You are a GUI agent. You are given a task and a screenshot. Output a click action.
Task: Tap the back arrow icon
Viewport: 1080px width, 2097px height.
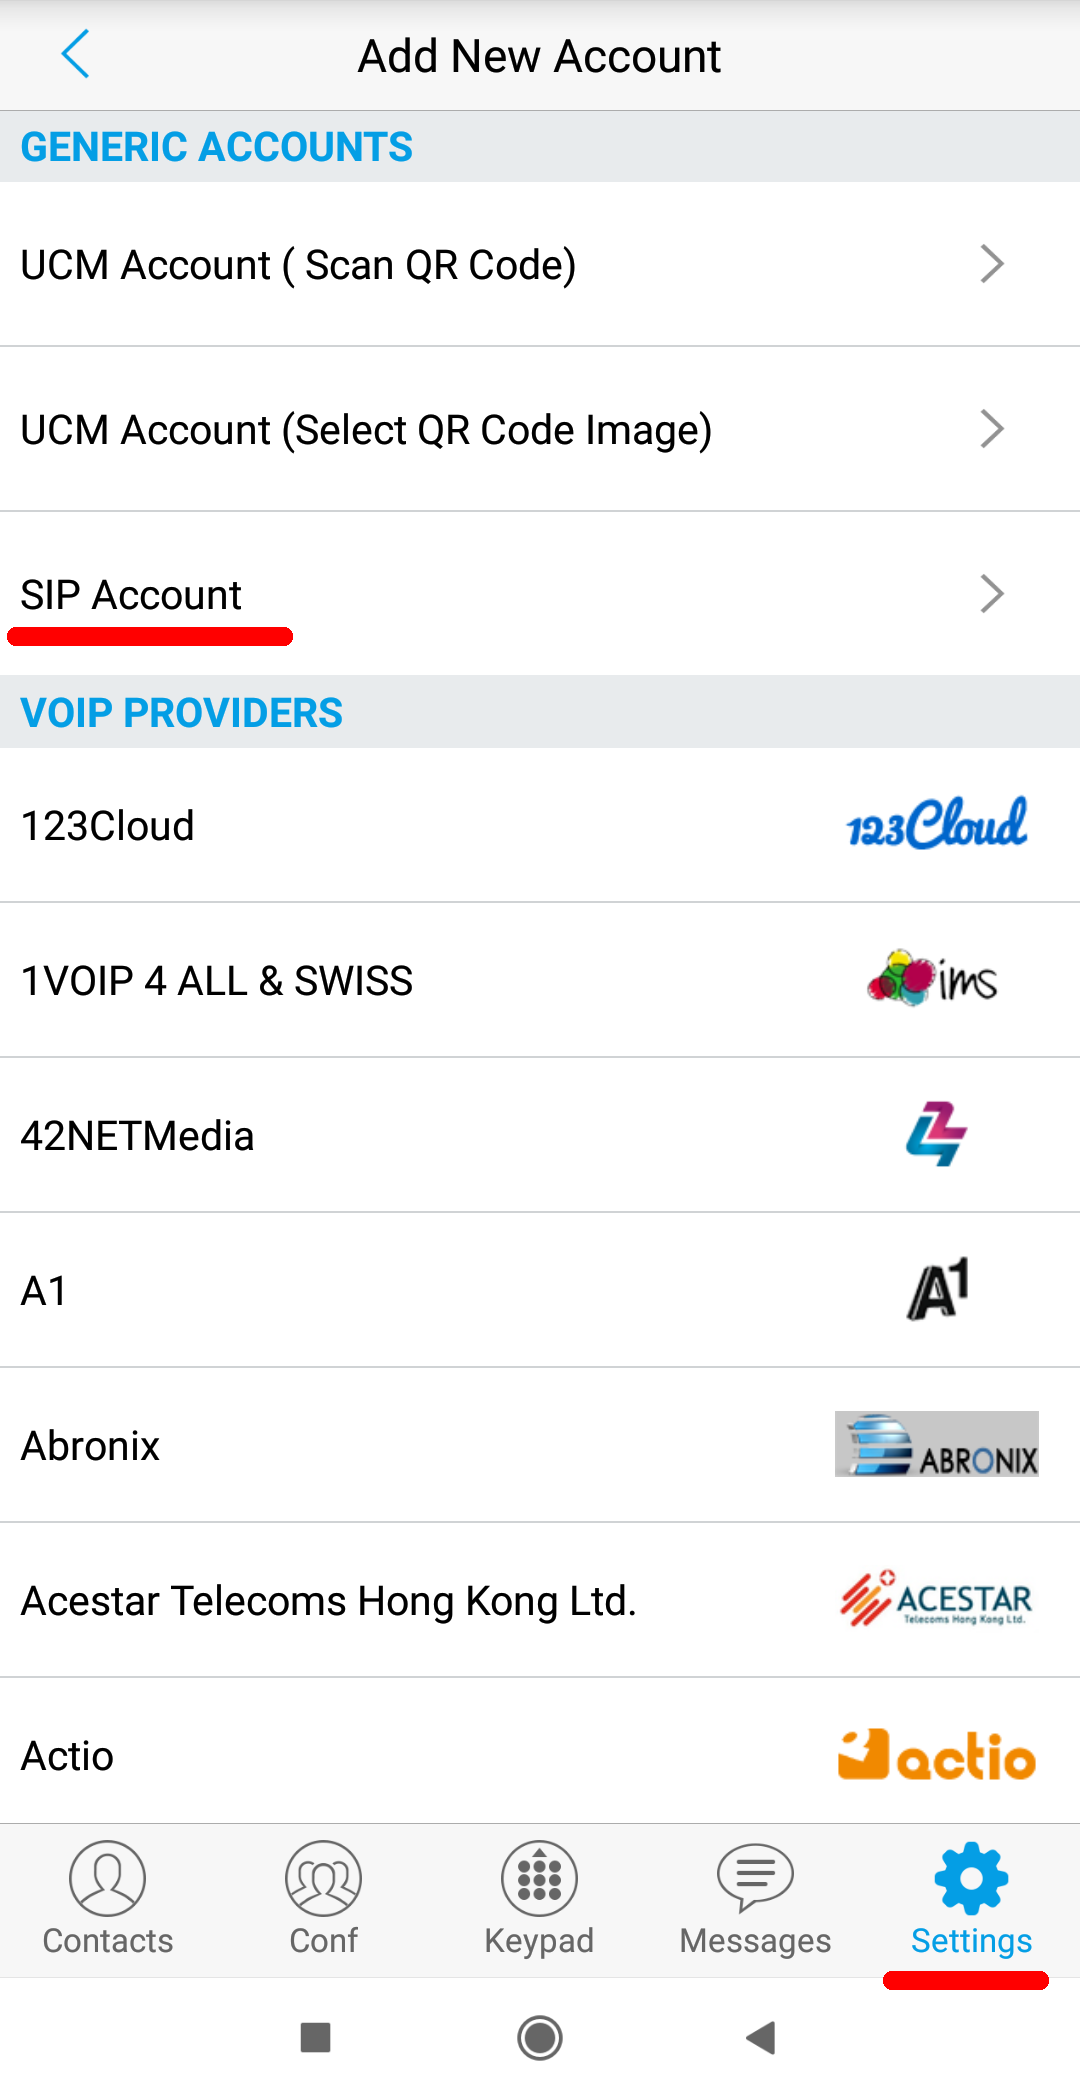pos(76,54)
